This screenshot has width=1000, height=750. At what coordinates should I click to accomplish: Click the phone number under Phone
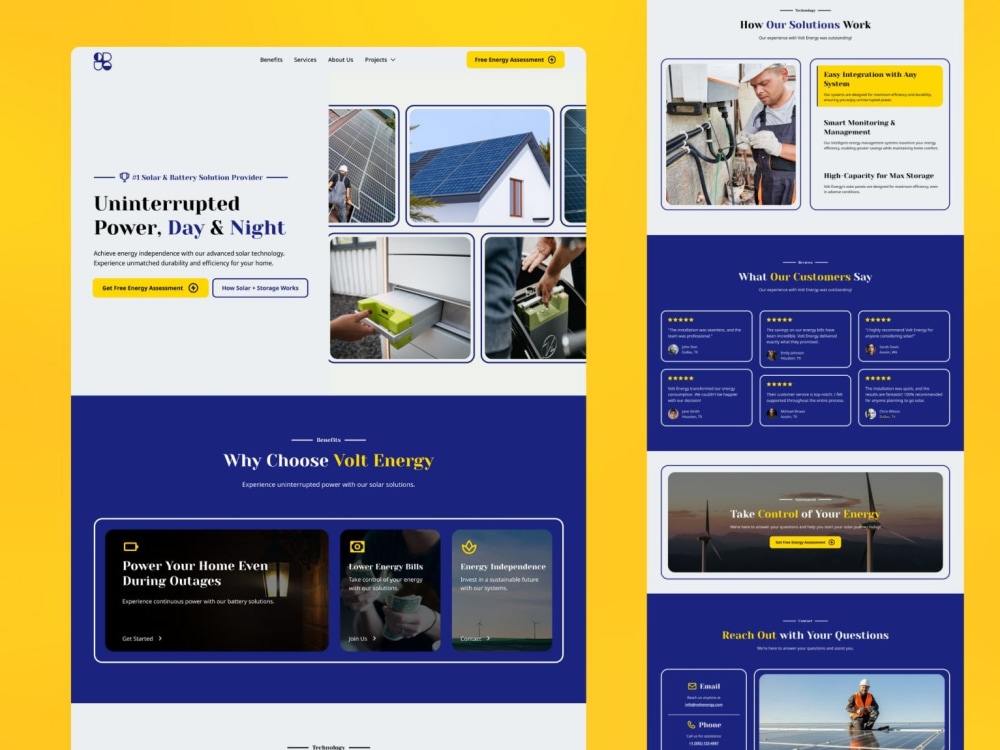(x=704, y=744)
